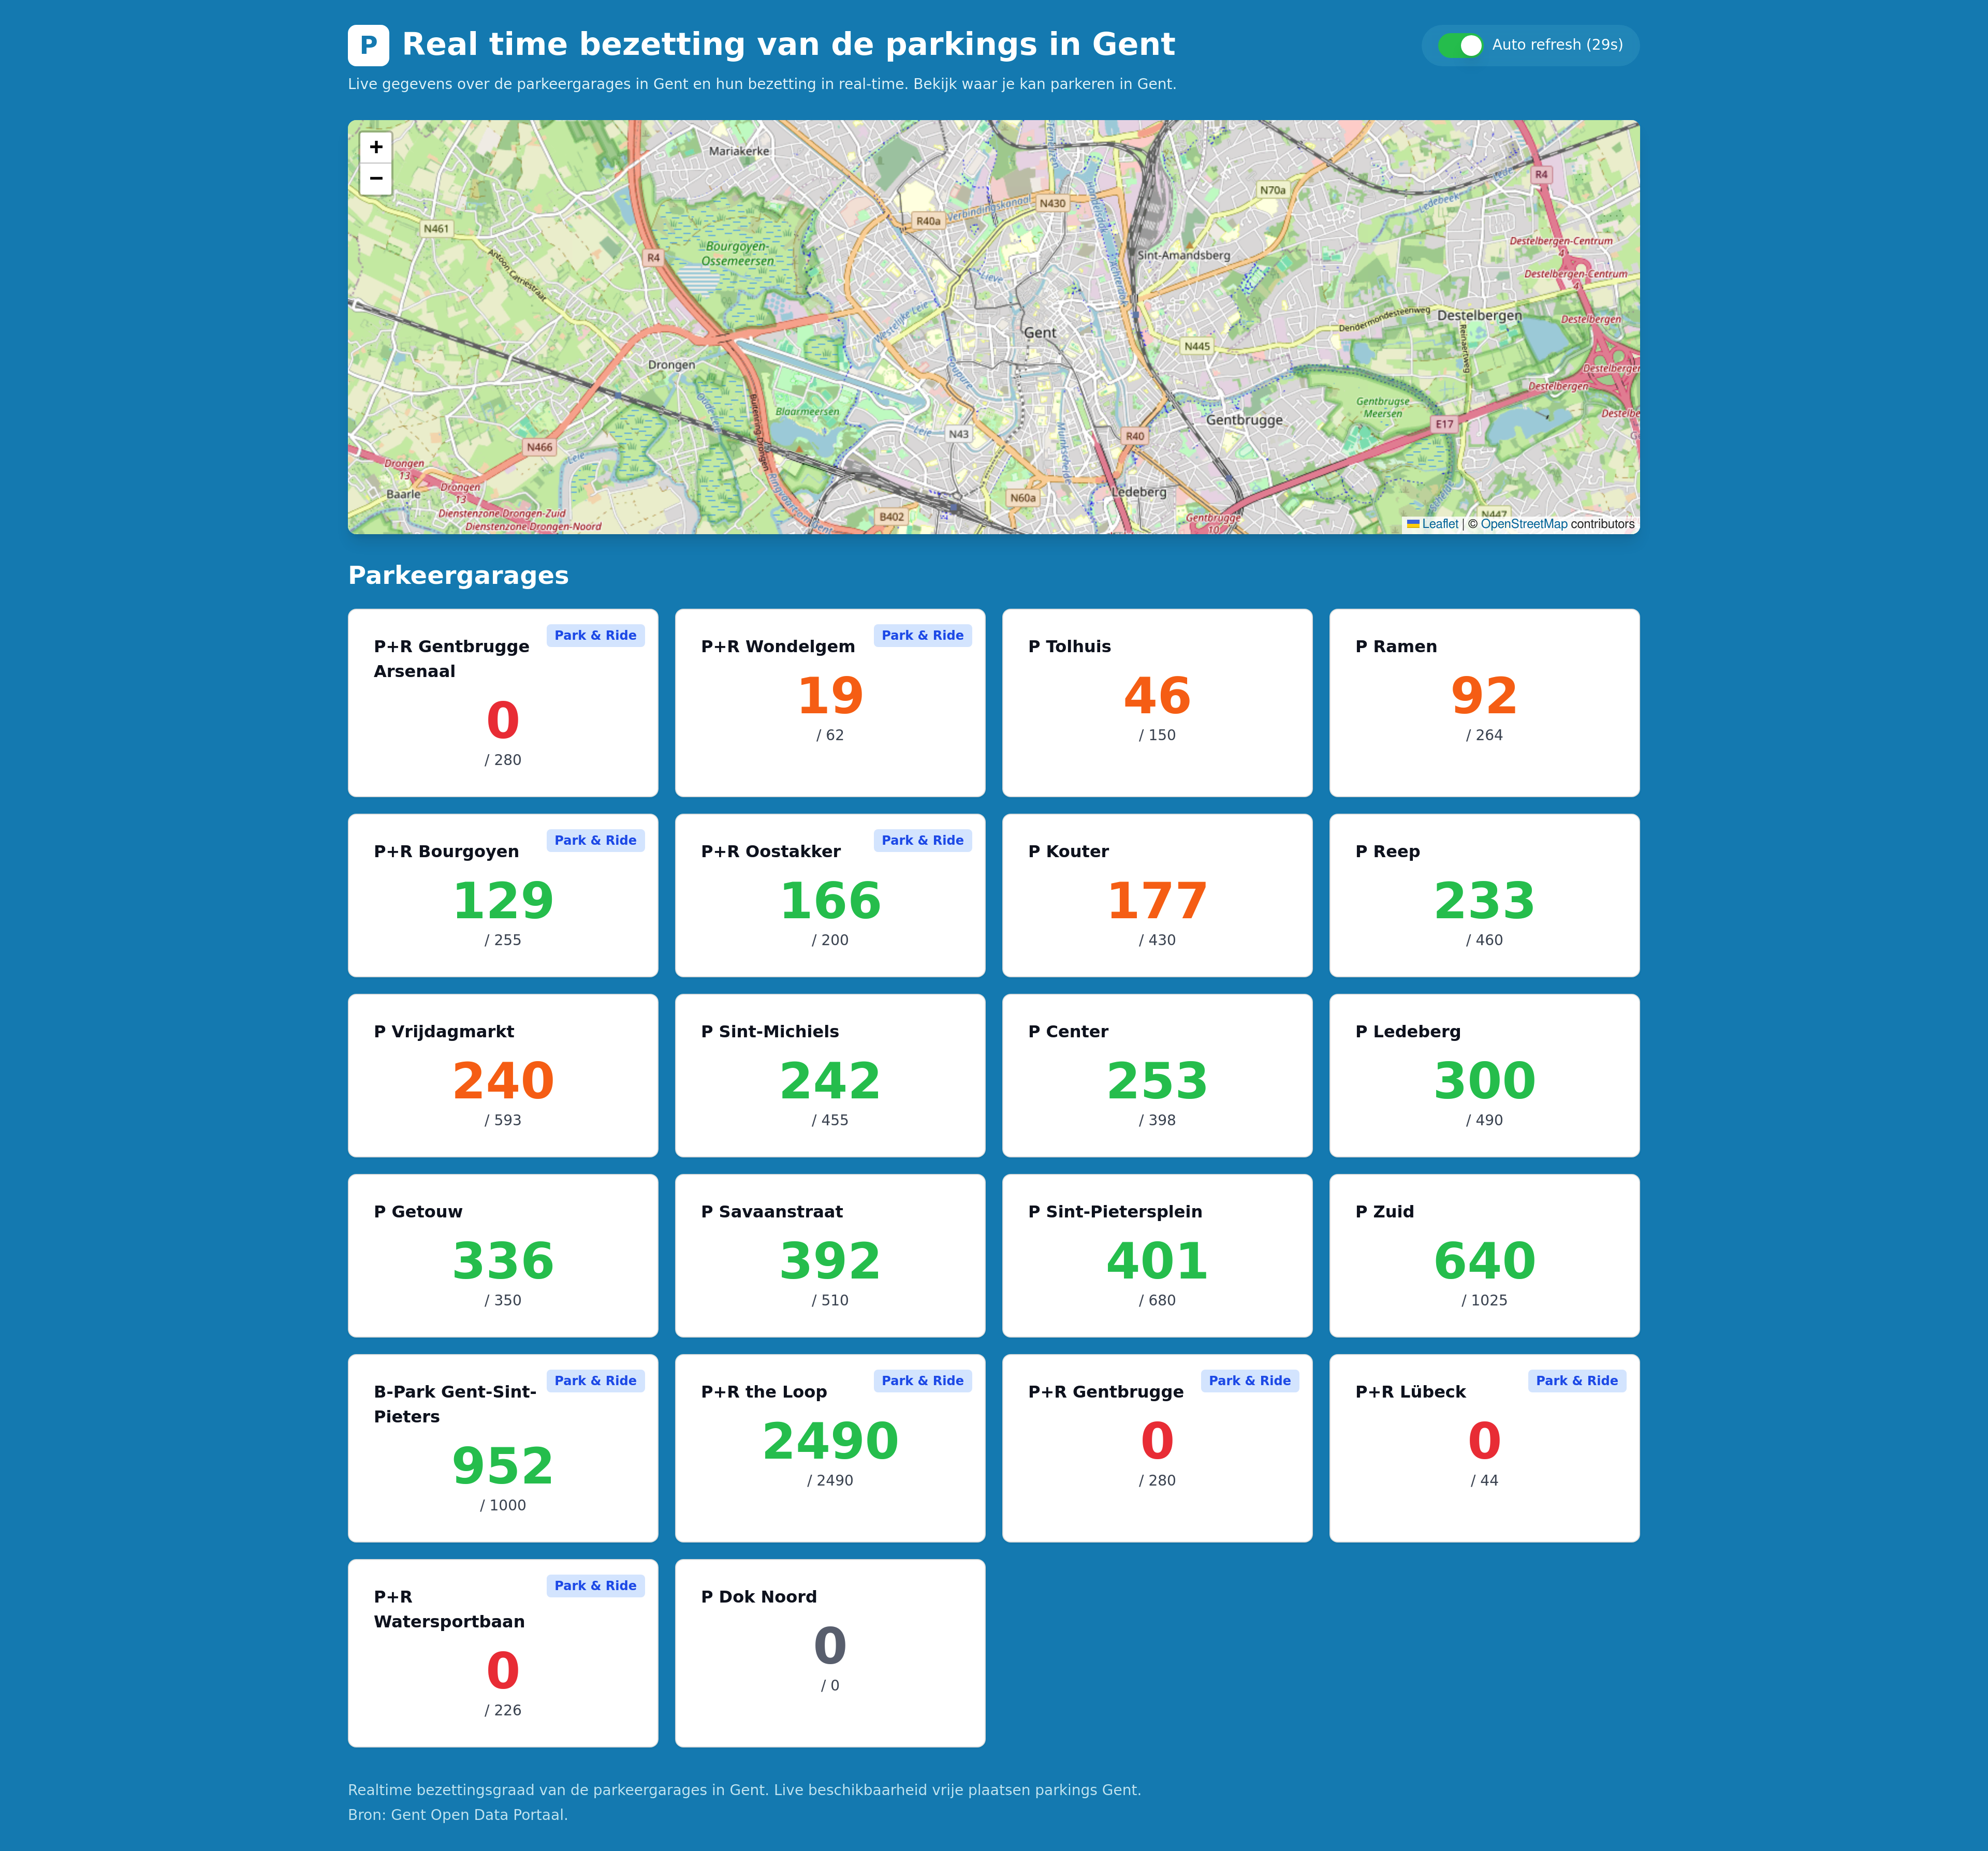
Task: Click the P+R Gentbrugge Arsenaal card
Action: pos(502,702)
